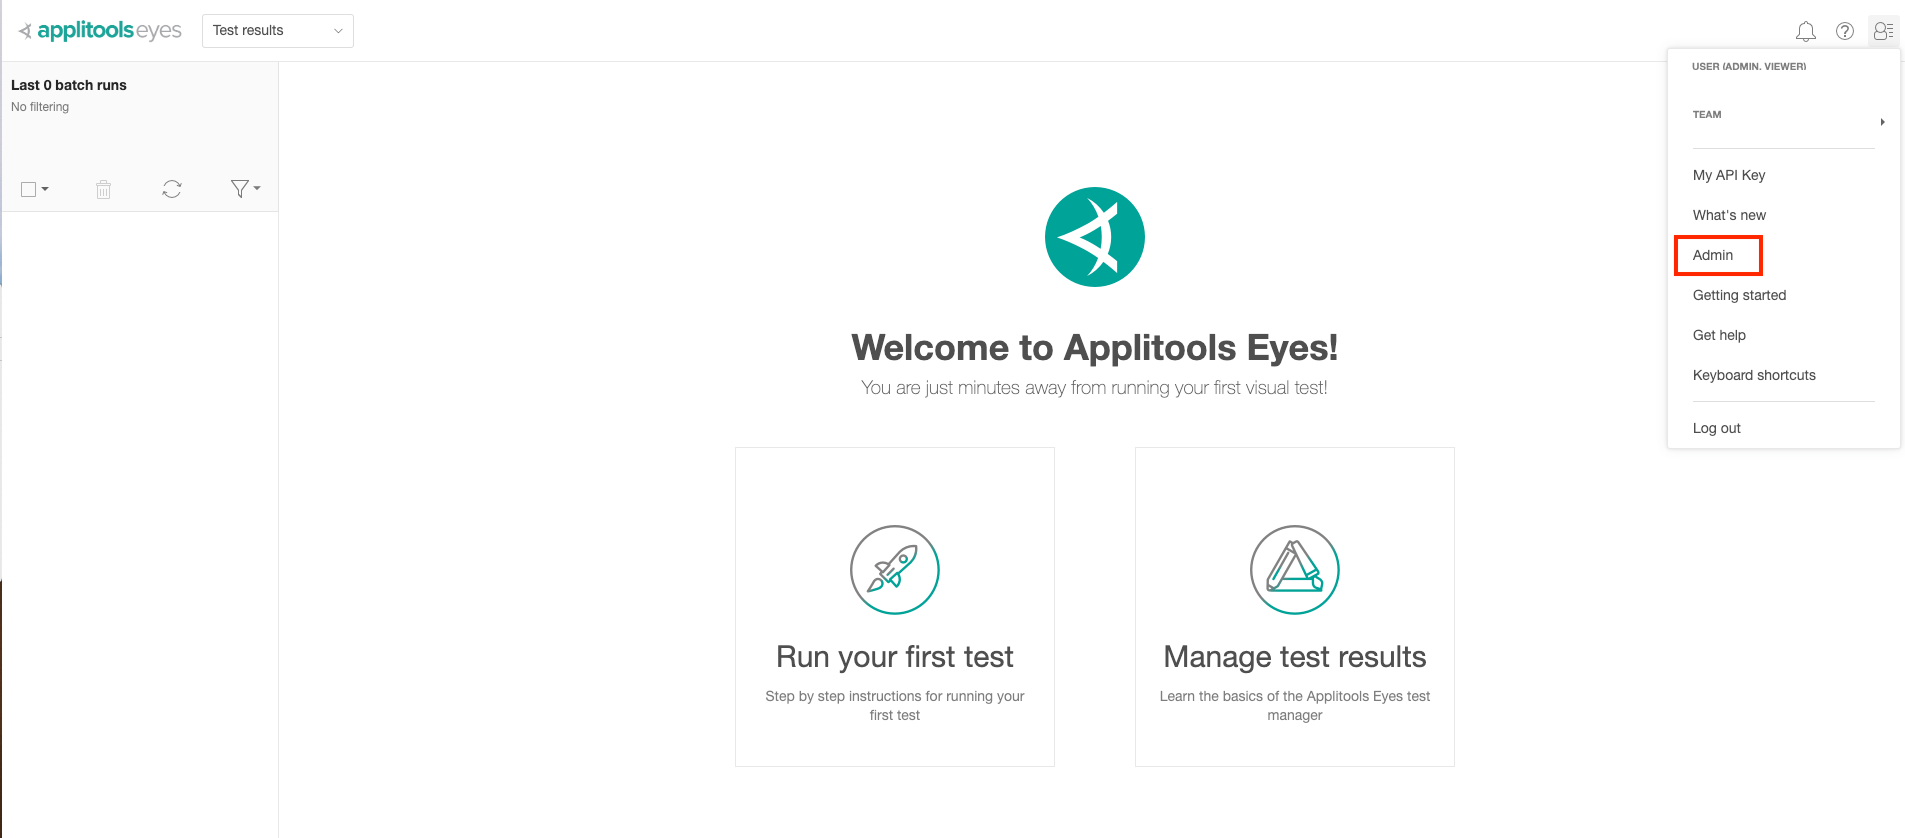Screen dimensions: 1905x838
Task: Click the large teal Applitools emblem
Action: (x=1095, y=237)
